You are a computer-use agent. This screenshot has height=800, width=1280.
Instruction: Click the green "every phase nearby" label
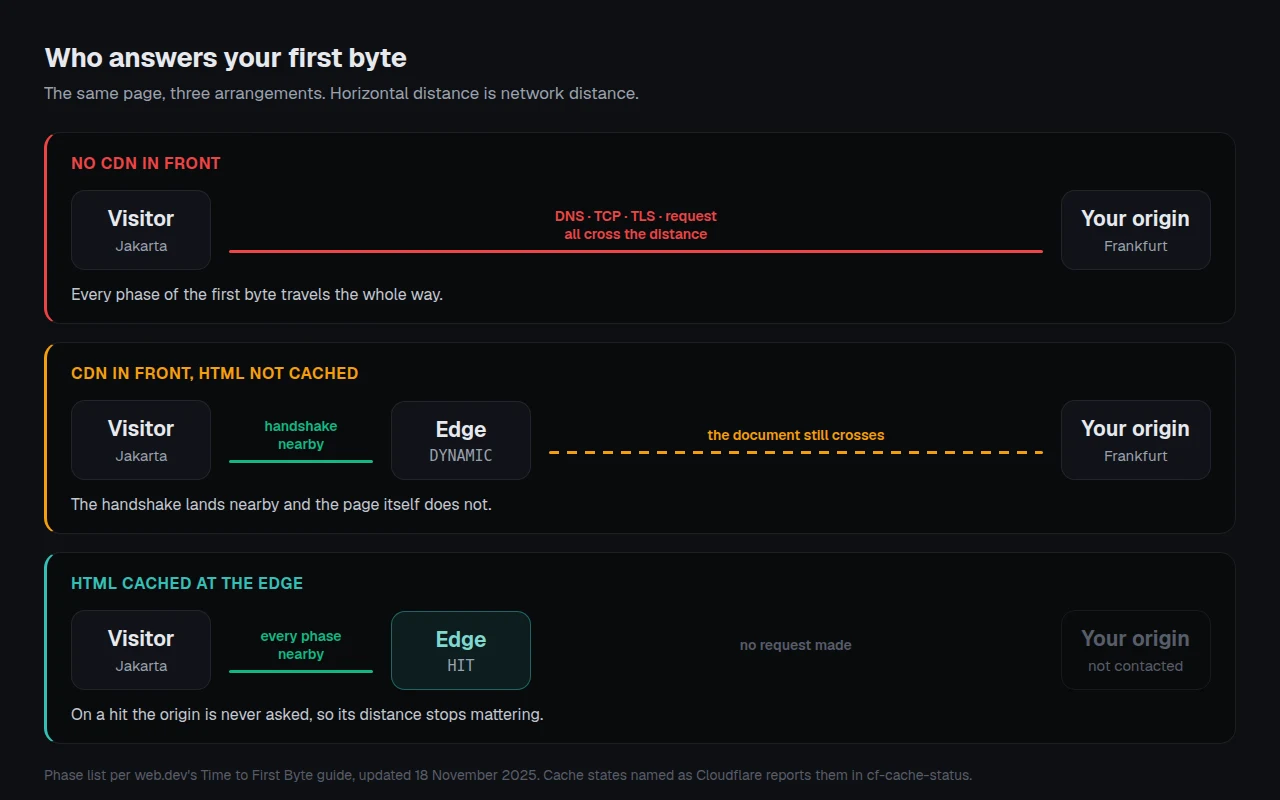click(x=301, y=645)
